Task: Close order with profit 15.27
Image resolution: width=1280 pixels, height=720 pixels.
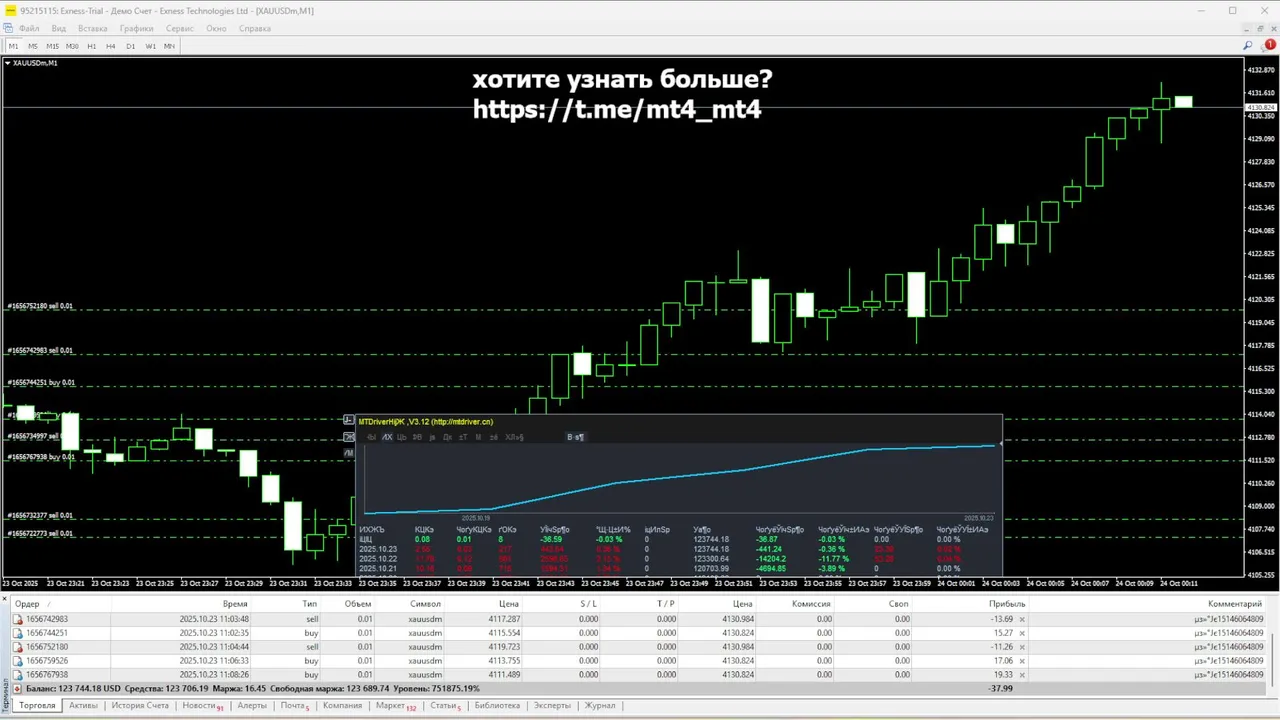Action: (1022, 634)
